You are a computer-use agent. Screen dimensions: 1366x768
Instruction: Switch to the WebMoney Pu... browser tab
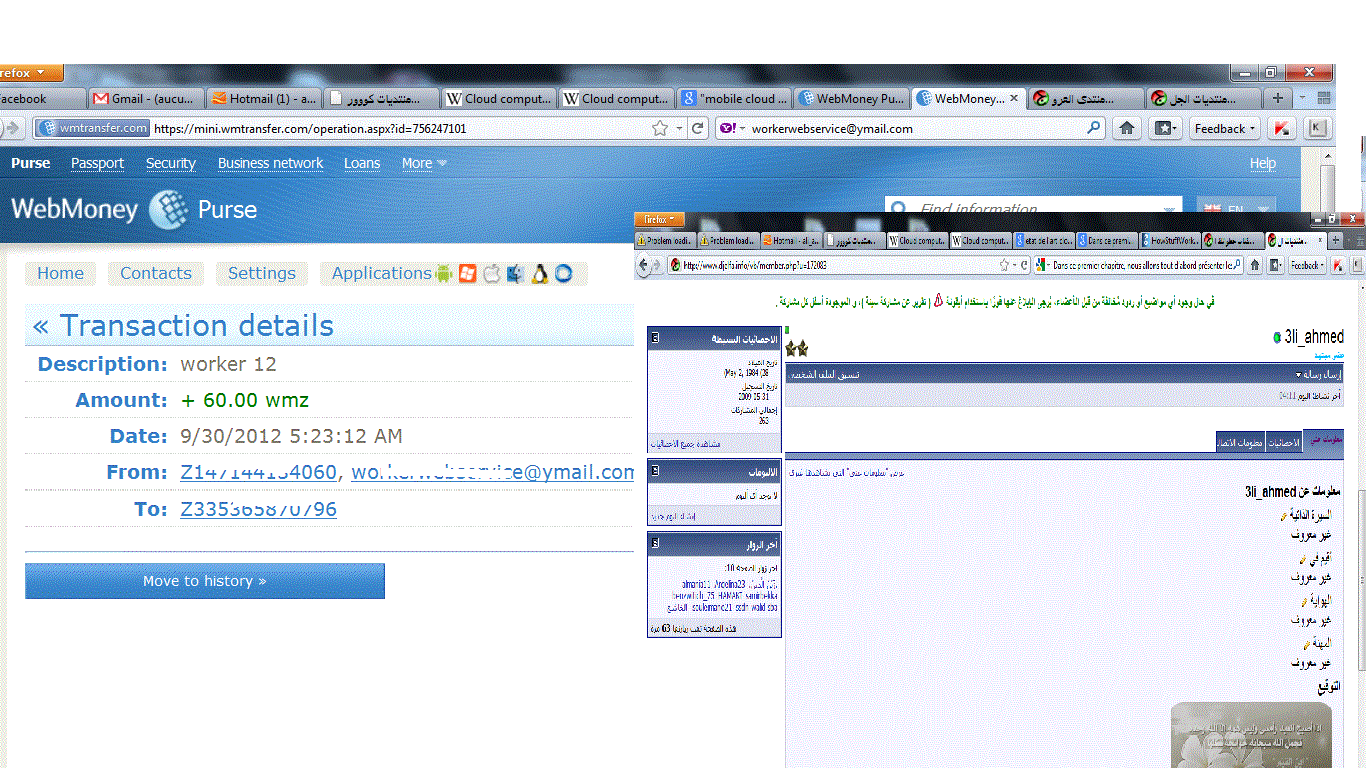pos(850,98)
